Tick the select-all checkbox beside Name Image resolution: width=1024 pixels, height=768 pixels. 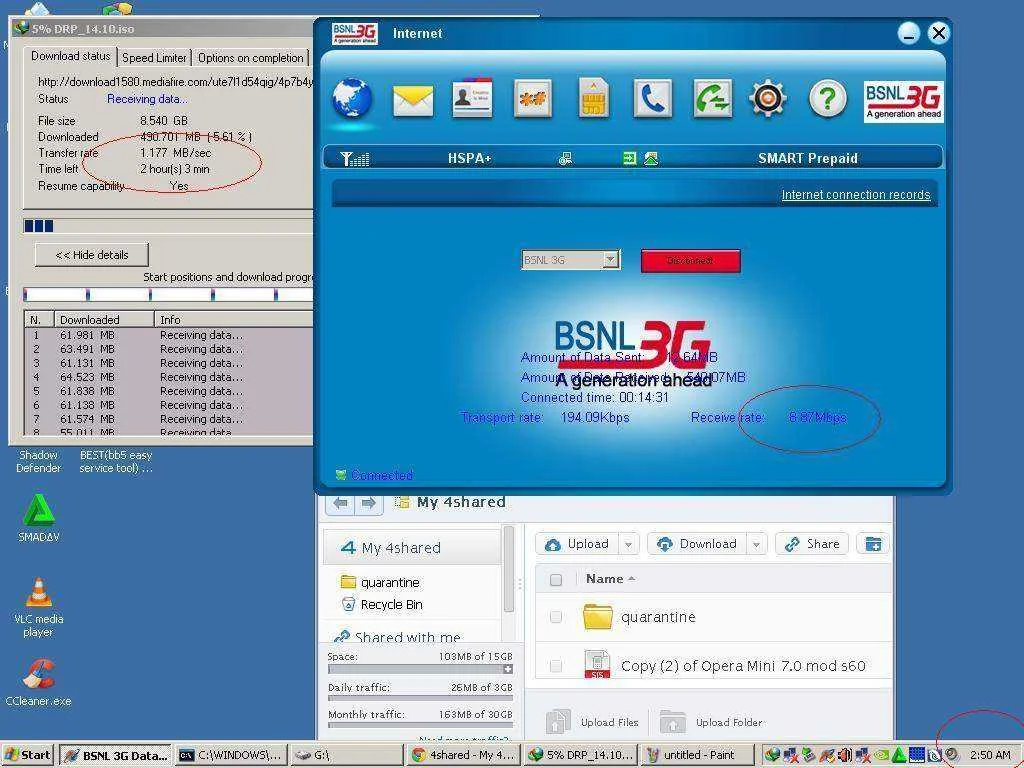[556, 579]
